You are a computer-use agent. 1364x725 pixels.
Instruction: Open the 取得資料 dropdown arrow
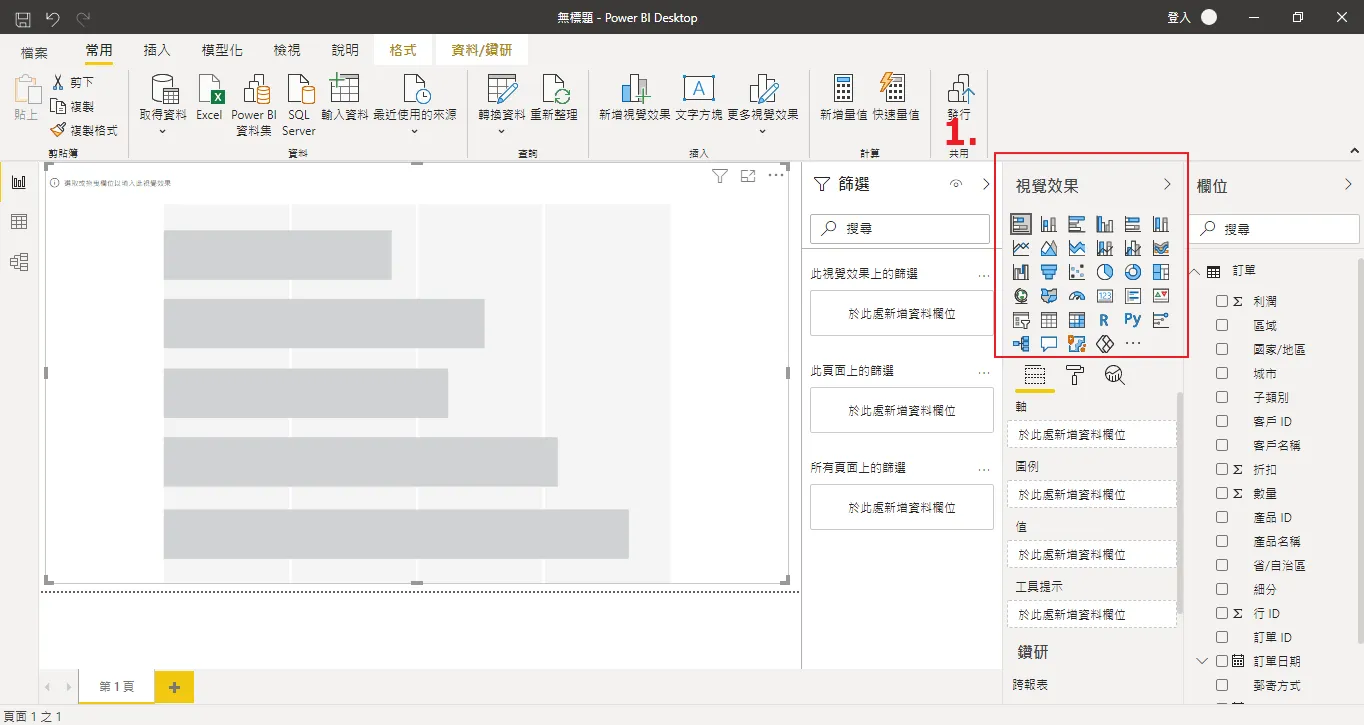(x=163, y=131)
